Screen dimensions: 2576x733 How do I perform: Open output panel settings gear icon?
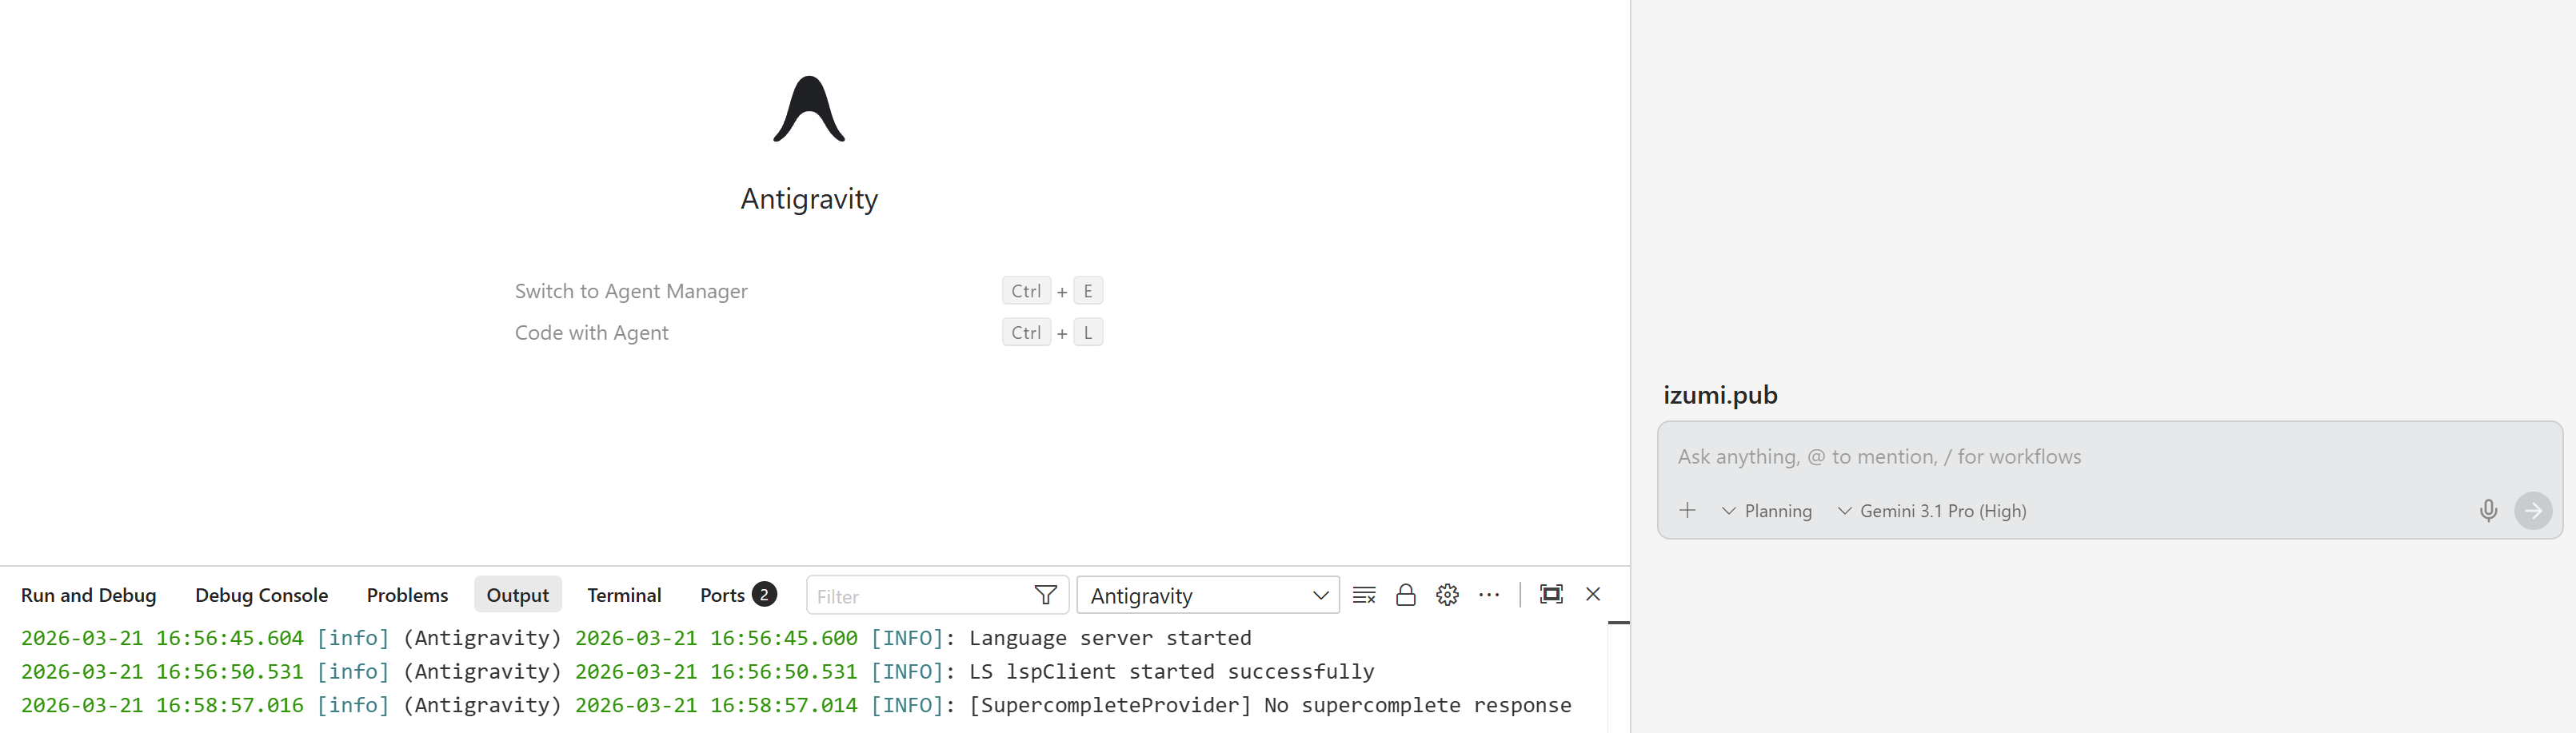(x=1447, y=595)
